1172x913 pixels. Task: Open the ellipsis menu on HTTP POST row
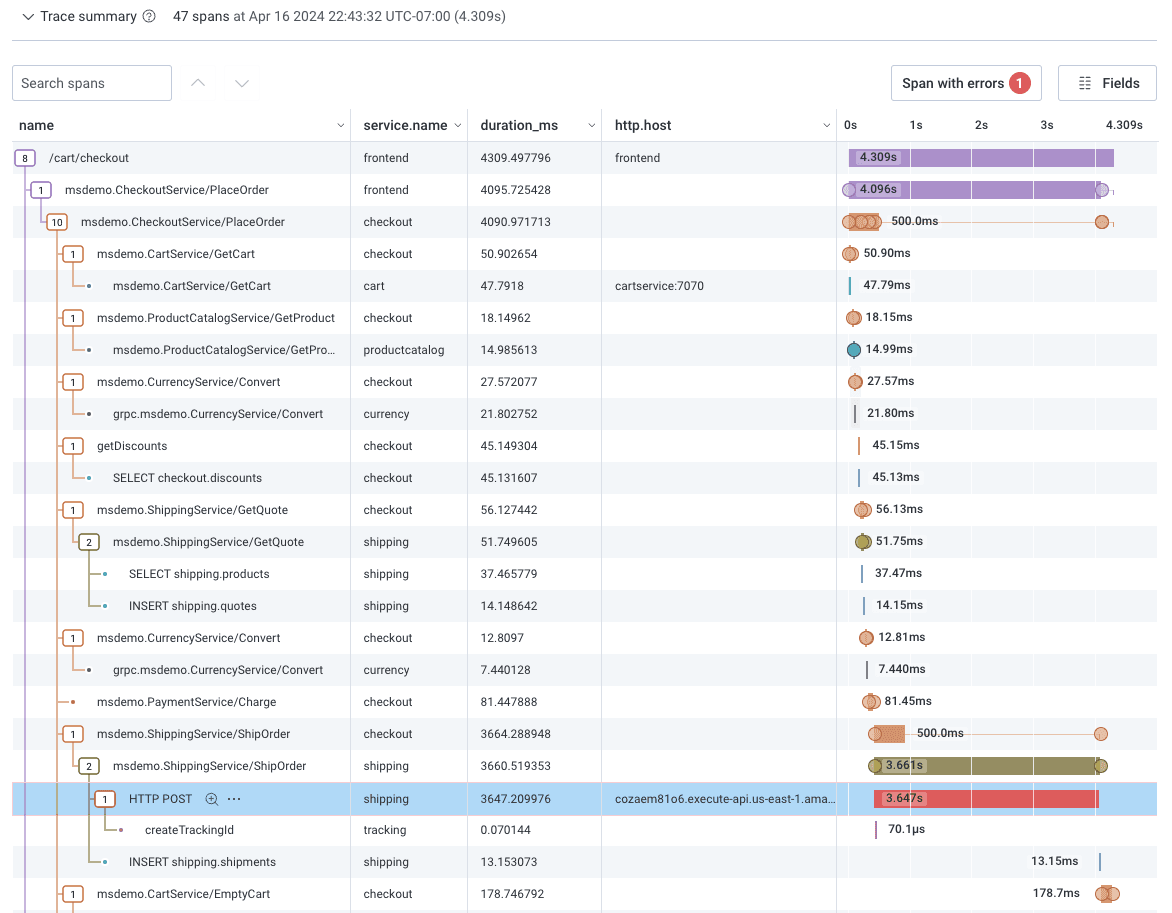[234, 799]
